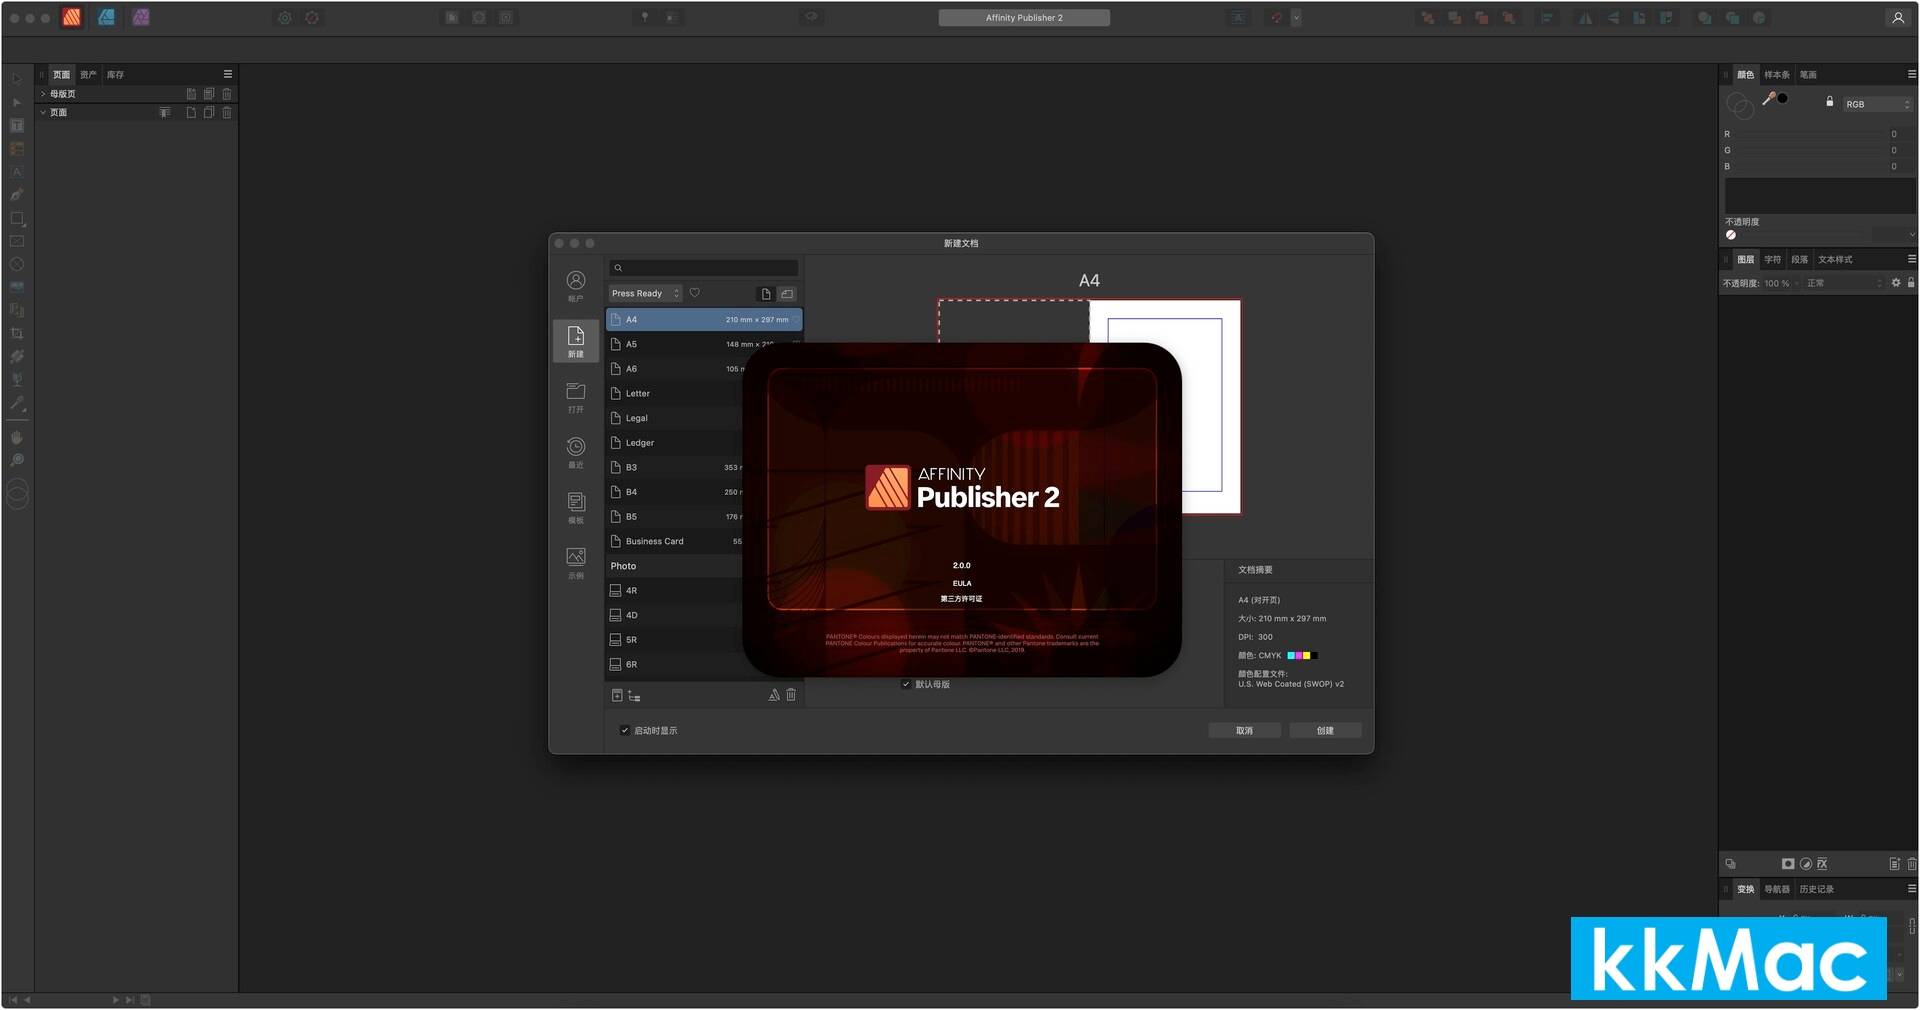Select the A4 preset row
Image resolution: width=1920 pixels, height=1010 pixels.
[704, 320]
